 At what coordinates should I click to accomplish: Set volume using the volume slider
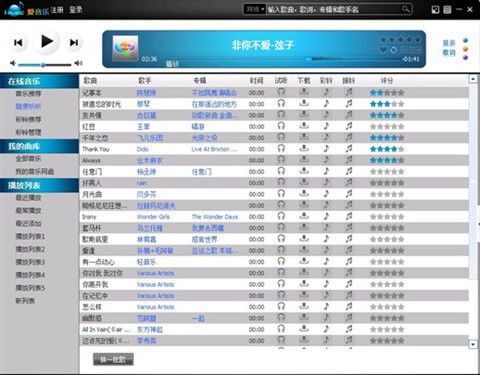pos(45,64)
